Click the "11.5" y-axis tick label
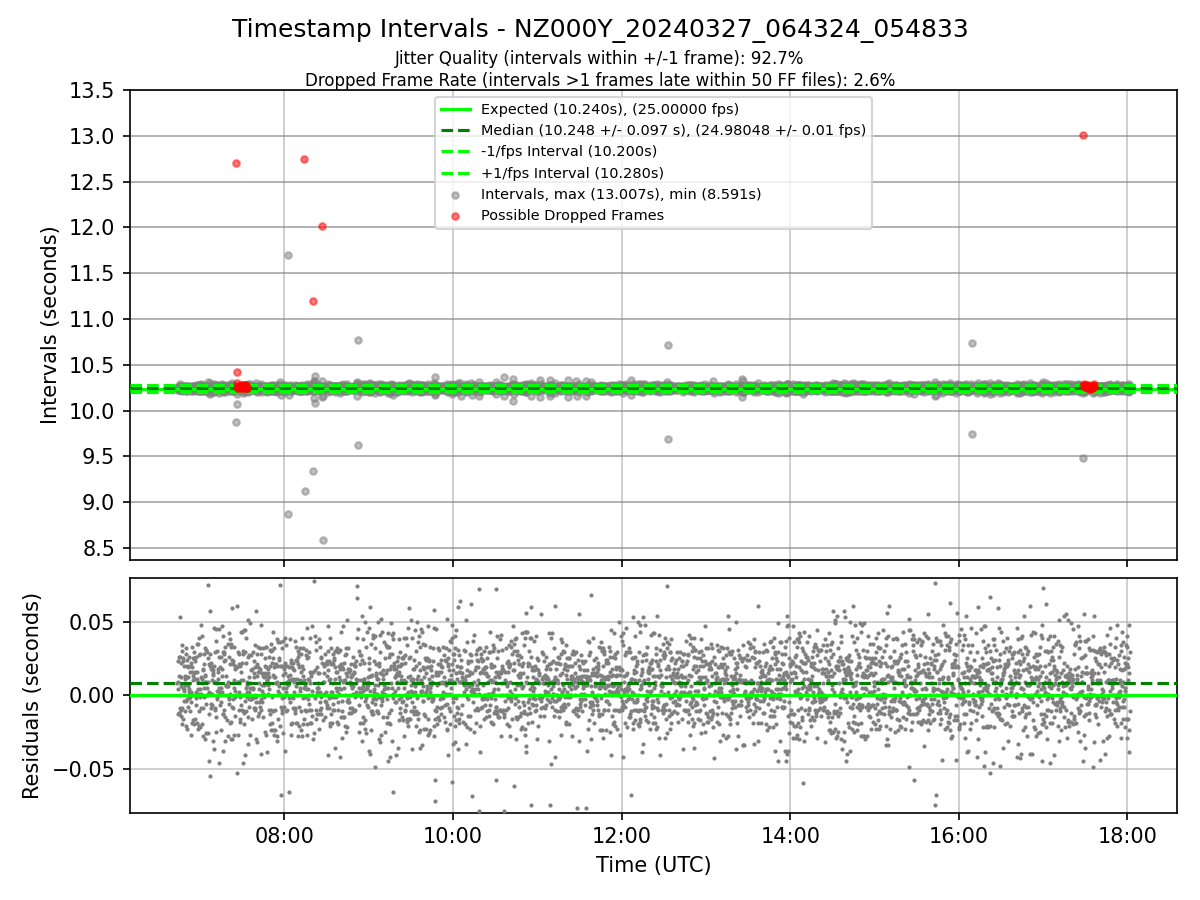This screenshot has height=900, width=1200. click(92, 273)
